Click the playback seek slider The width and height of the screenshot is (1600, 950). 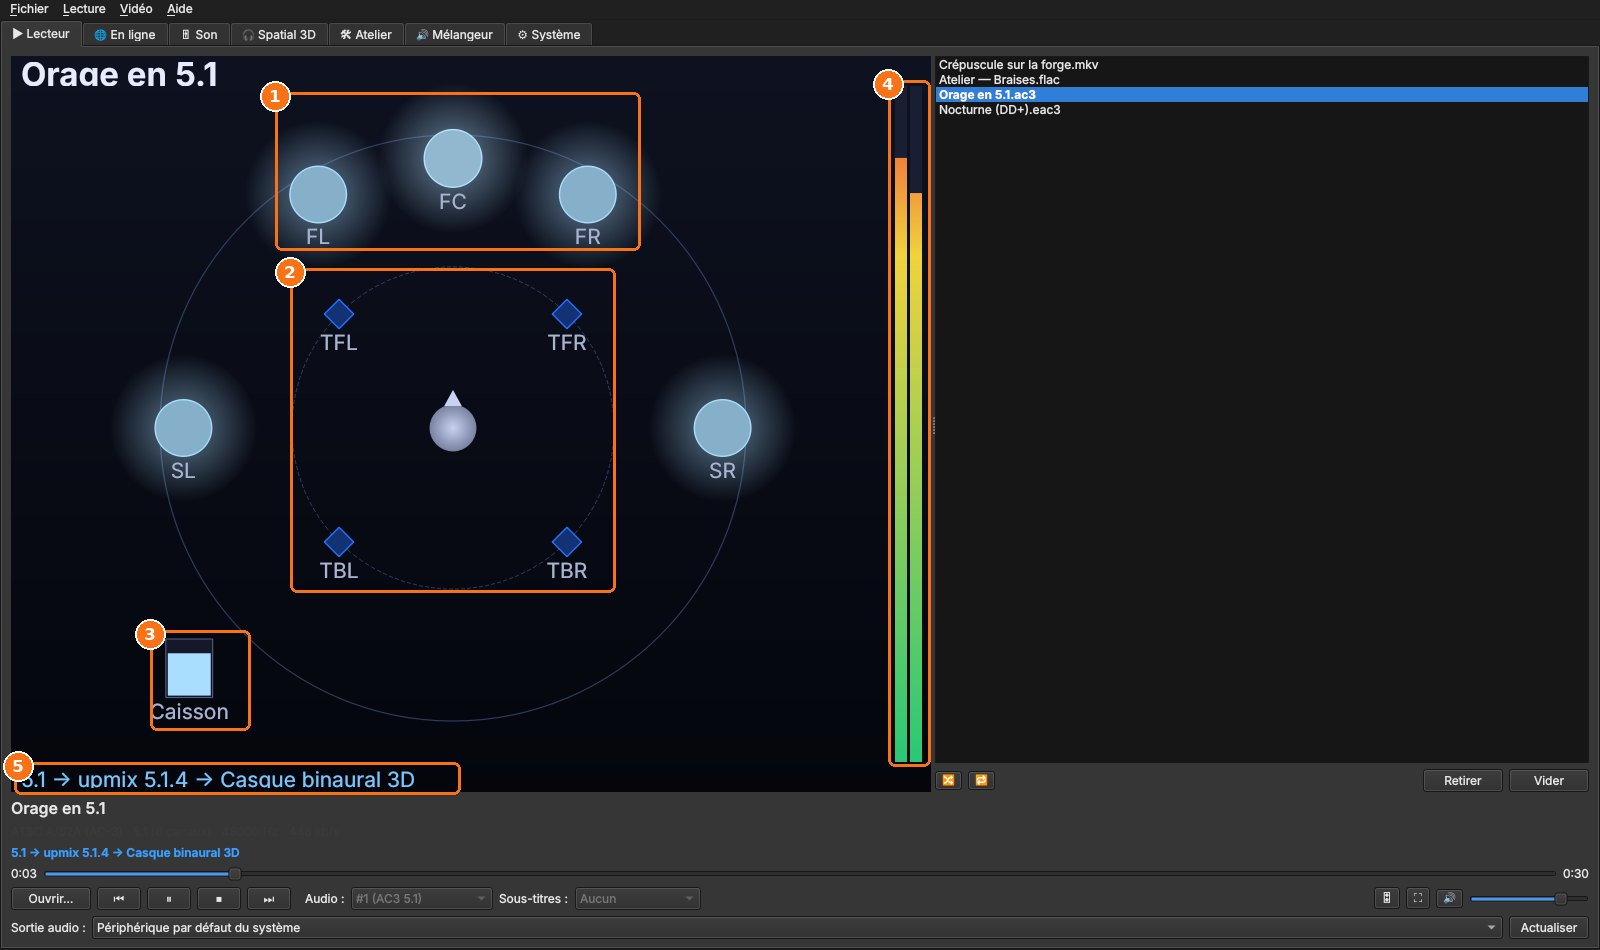[x=800, y=874]
